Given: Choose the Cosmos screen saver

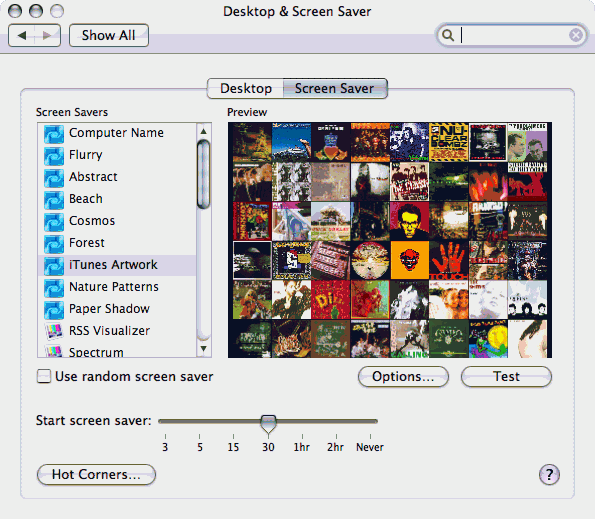Looking at the screenshot, I should (117, 222).
